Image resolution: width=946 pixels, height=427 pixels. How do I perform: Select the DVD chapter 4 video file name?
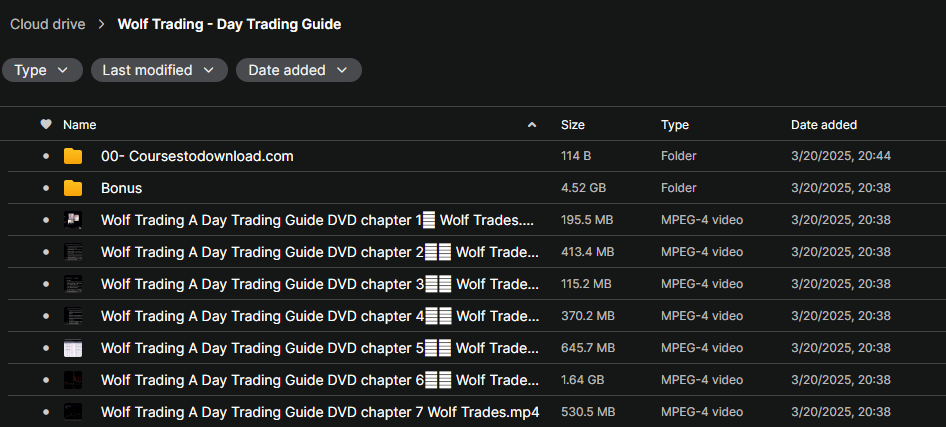[x=320, y=316]
